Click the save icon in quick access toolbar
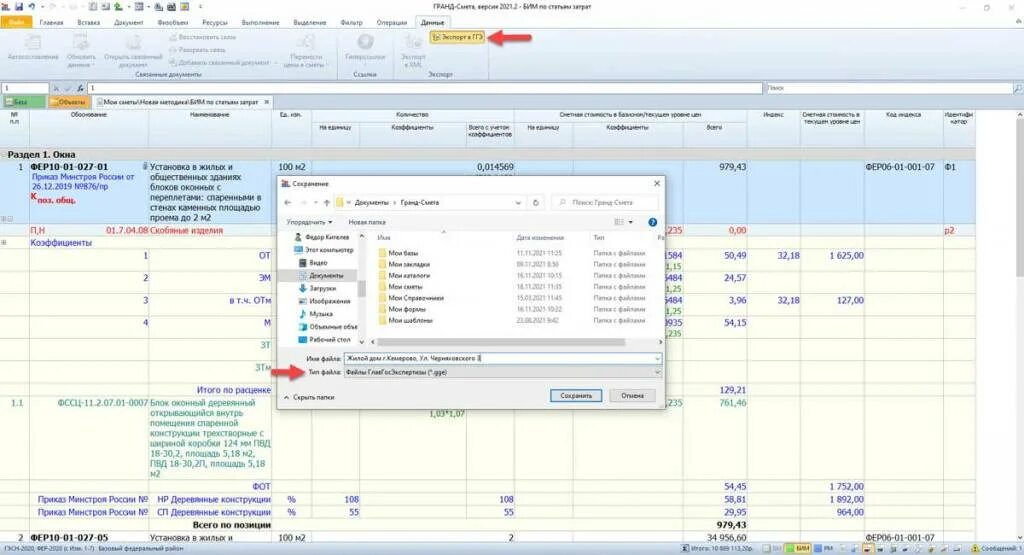The width and height of the screenshot is (1024, 555). (x=19, y=7)
